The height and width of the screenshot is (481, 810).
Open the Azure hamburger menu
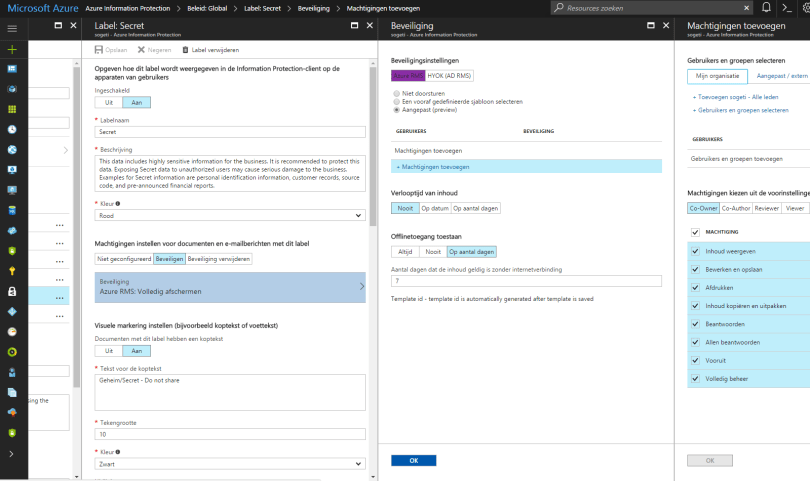pyautogui.click(x=11, y=27)
